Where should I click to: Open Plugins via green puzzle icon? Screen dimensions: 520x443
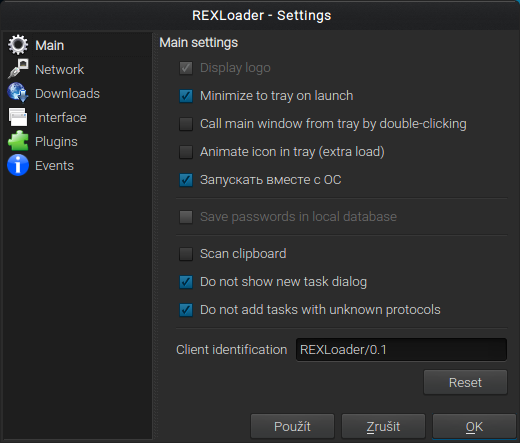tap(18, 141)
